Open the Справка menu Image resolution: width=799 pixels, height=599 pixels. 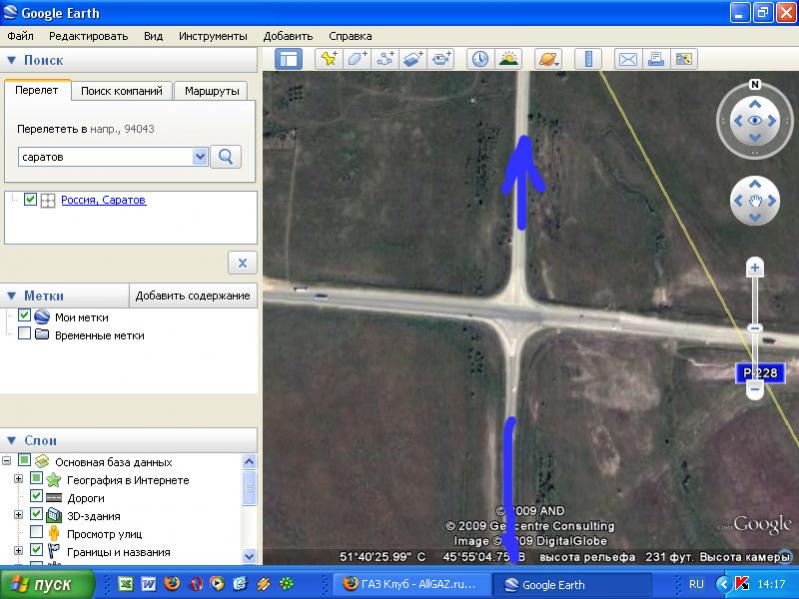coord(351,36)
